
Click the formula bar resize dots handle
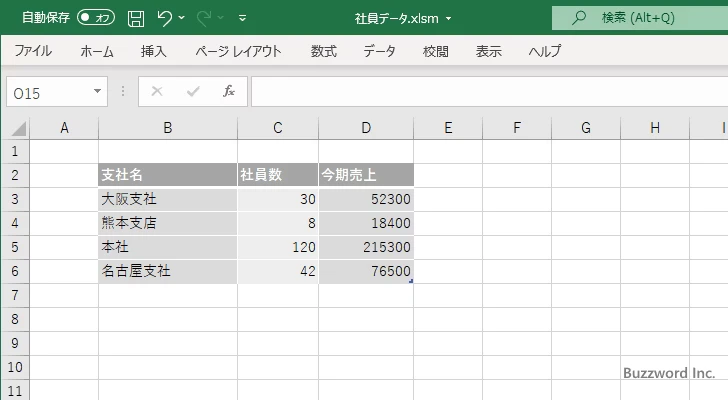123,91
